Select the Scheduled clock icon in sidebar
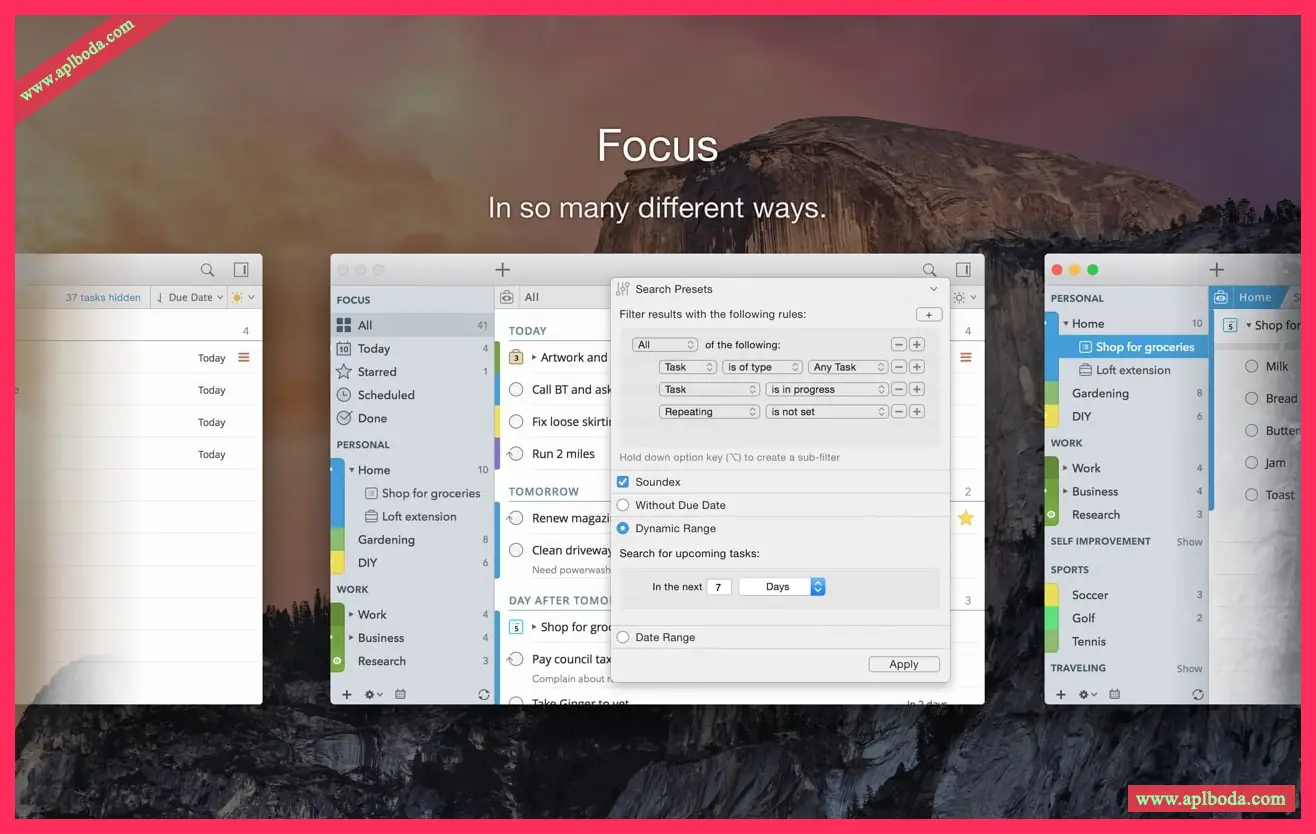The height and width of the screenshot is (834, 1316). [x=344, y=395]
